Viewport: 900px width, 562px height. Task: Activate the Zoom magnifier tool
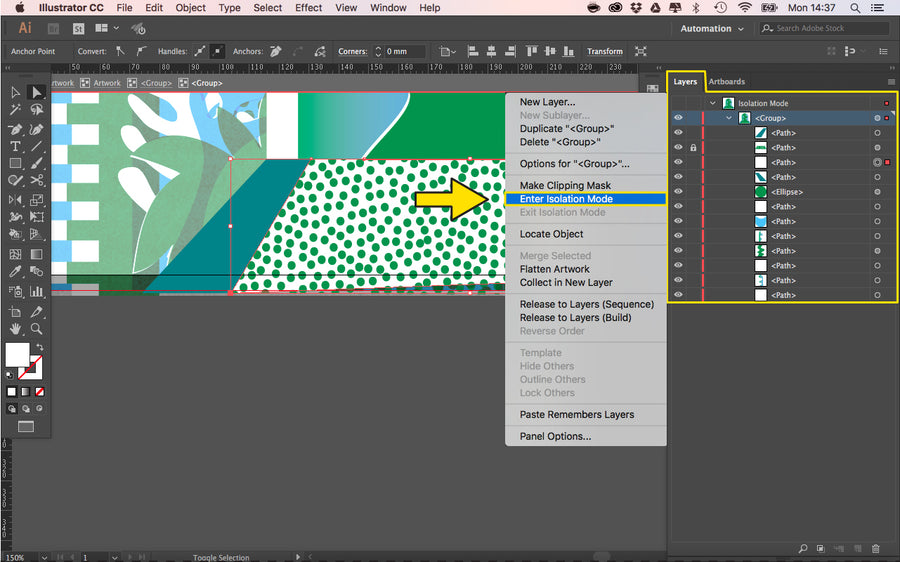point(37,328)
